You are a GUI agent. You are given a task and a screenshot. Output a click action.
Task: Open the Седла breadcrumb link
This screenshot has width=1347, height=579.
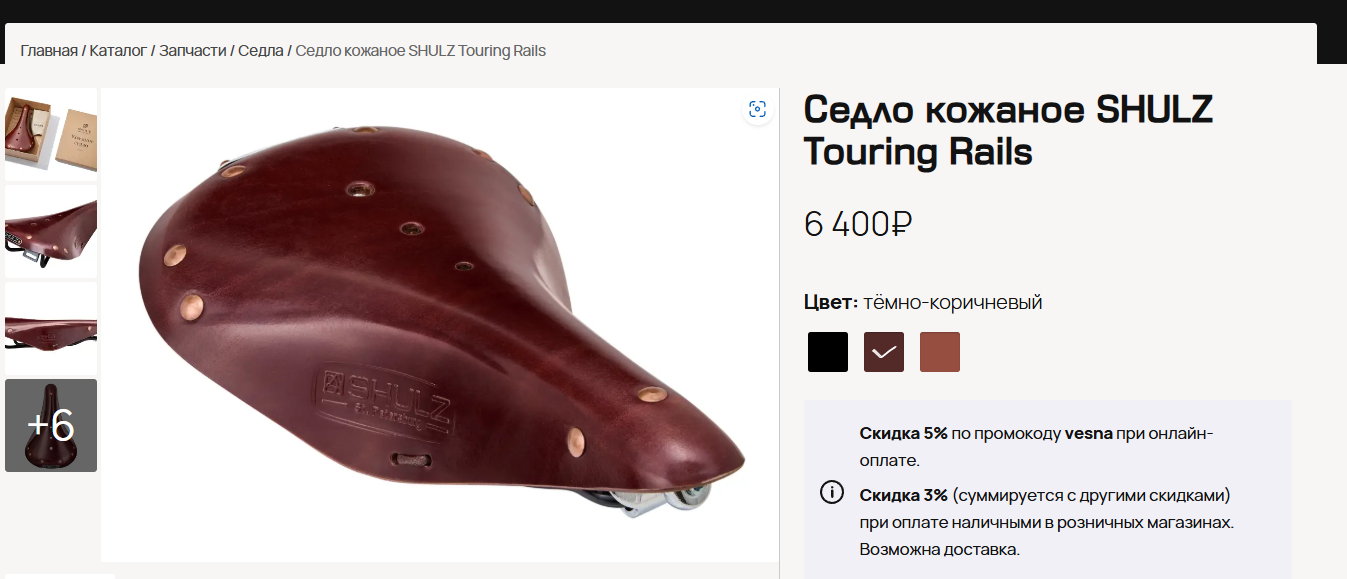pos(261,50)
